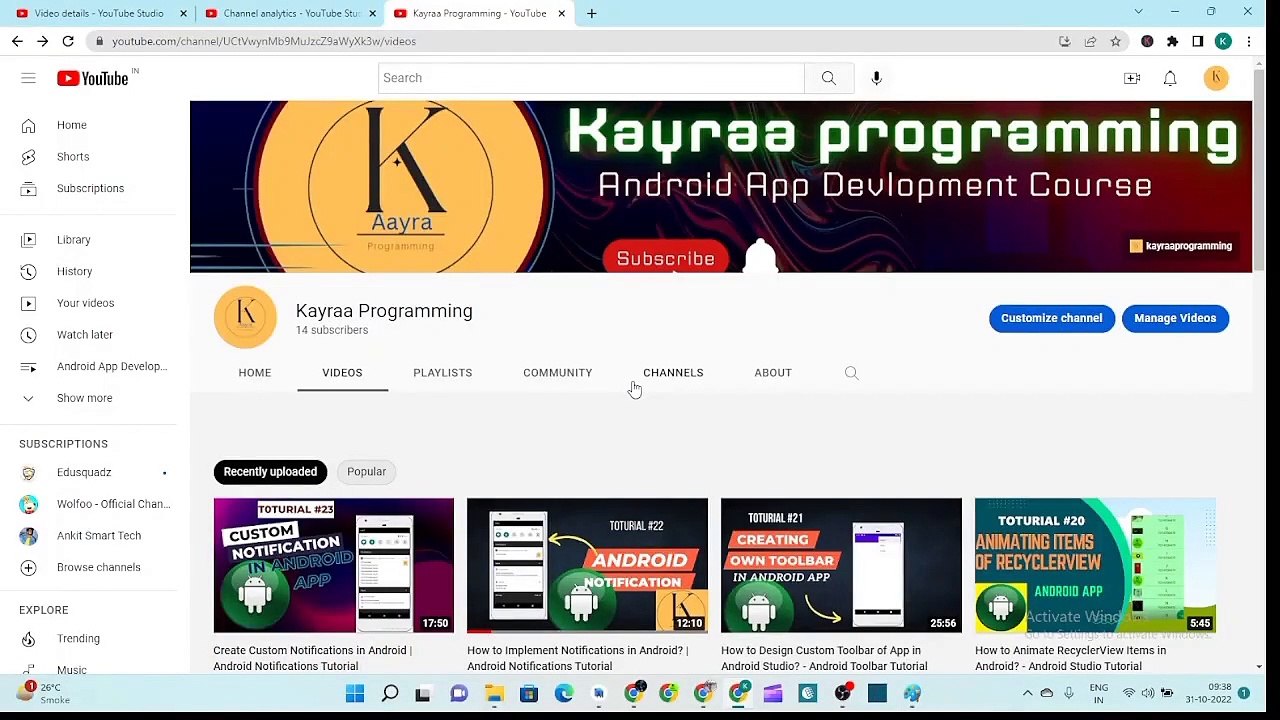1280x720 pixels.
Task: Click the search magnifier button
Action: point(828,78)
